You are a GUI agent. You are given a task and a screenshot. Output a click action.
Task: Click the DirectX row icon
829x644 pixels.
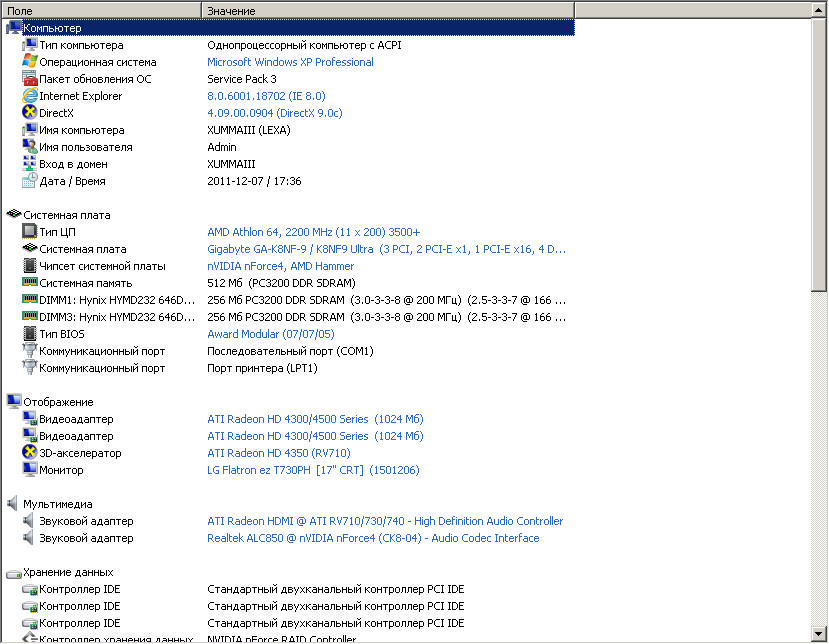coord(30,113)
